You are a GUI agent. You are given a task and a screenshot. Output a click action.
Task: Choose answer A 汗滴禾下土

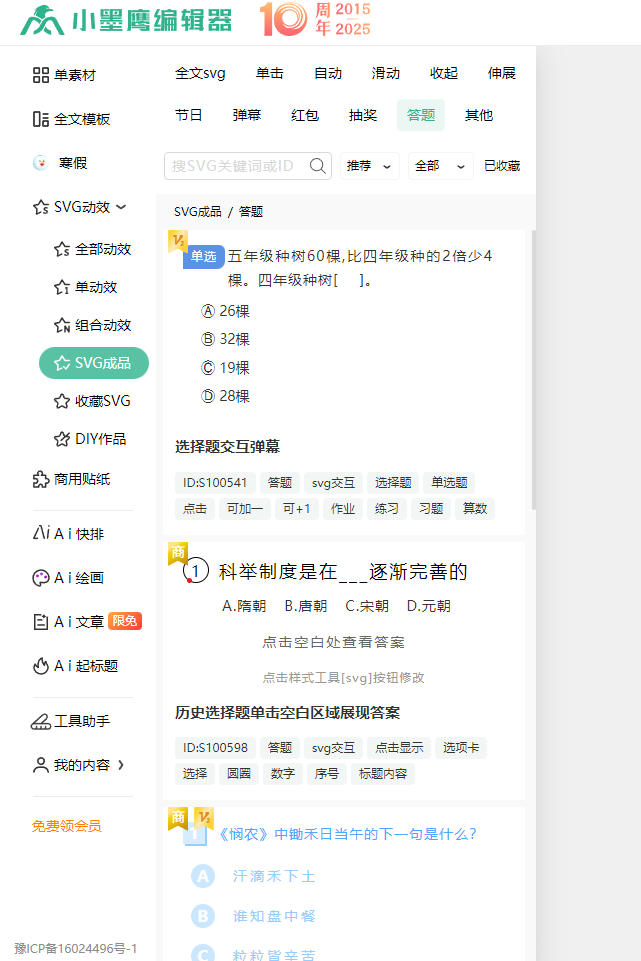[253, 876]
